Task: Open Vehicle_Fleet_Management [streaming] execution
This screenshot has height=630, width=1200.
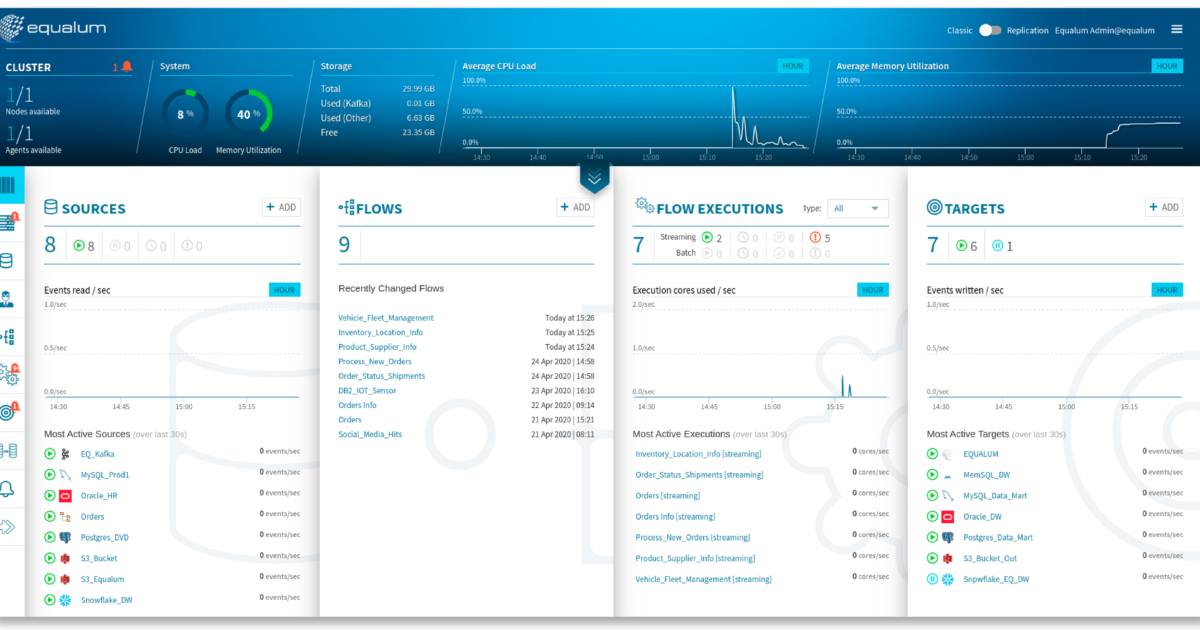Action: click(704, 579)
